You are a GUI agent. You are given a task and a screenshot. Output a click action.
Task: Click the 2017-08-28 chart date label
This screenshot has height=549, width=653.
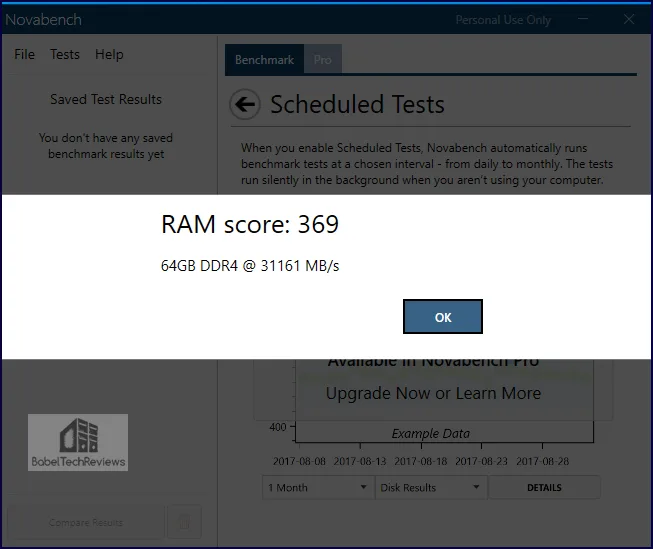542,461
